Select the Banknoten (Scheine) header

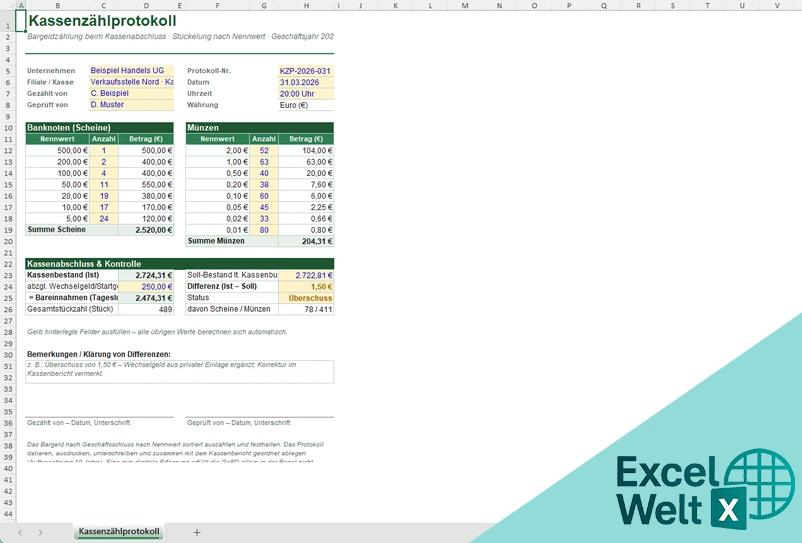(100, 128)
